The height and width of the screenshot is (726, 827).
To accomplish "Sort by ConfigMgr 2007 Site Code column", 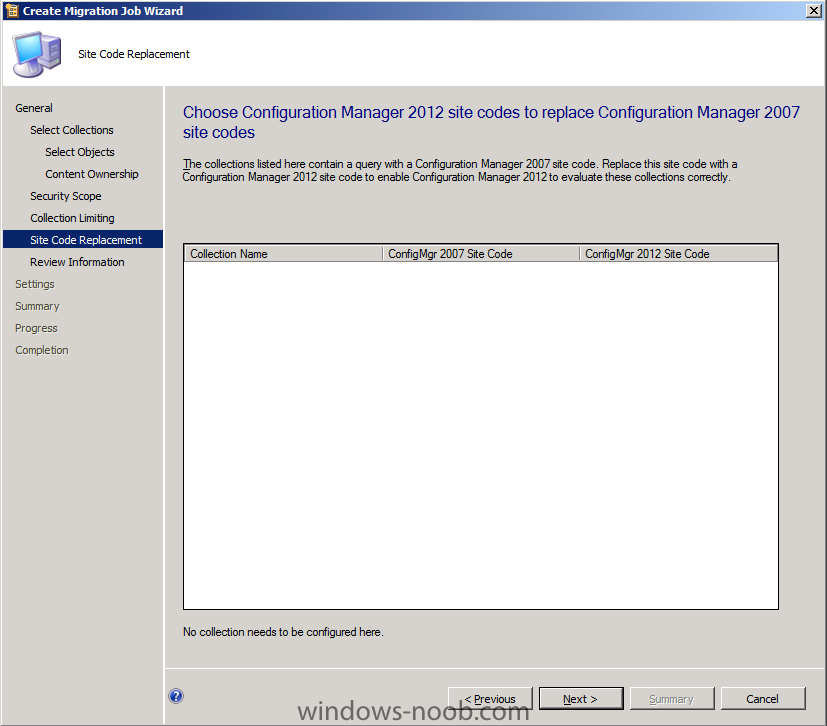I will (481, 254).
